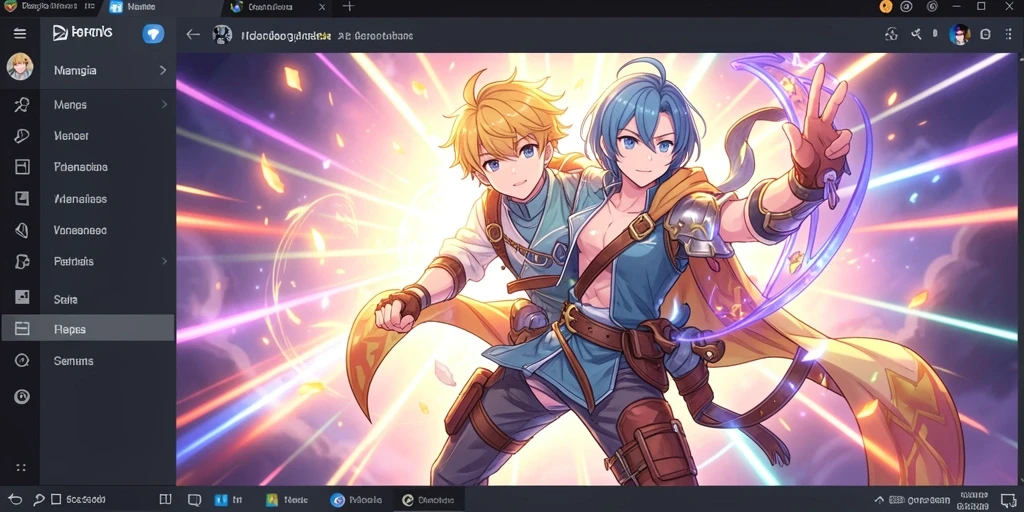Open the Vrenaiiaes sidebar item
Screen dimensions: 1024x512
point(108,199)
